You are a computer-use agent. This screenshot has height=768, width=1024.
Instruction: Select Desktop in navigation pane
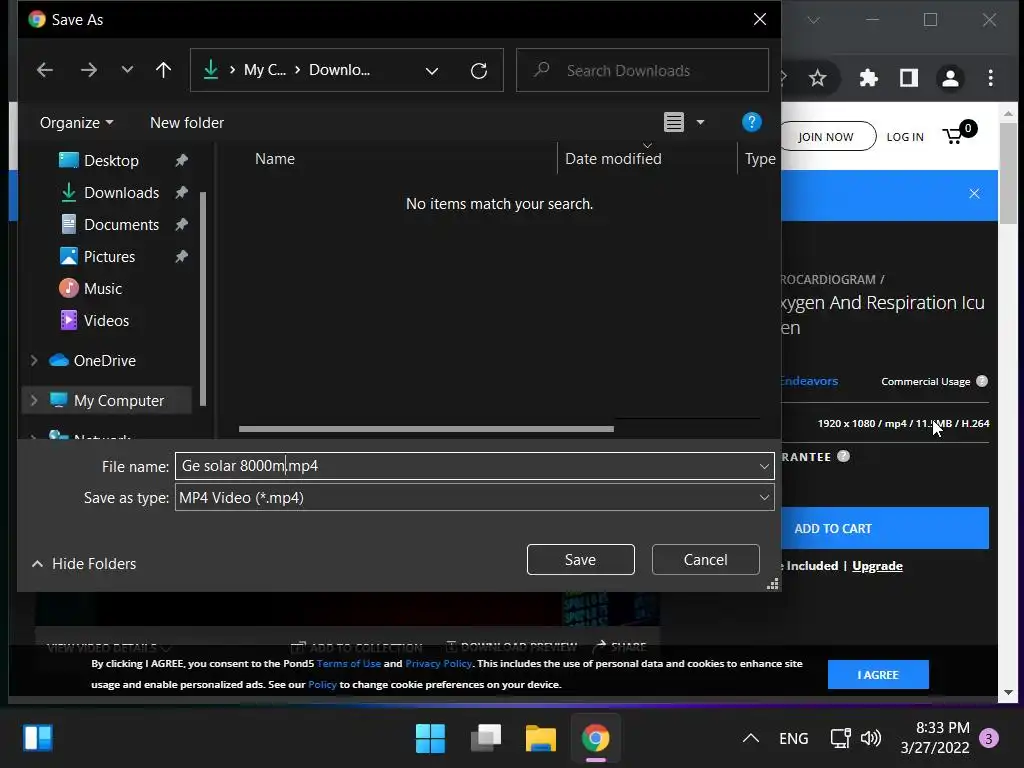(111, 161)
